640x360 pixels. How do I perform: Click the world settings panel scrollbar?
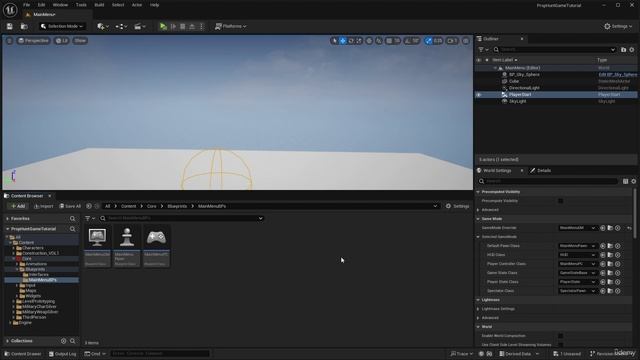(x=635, y=212)
